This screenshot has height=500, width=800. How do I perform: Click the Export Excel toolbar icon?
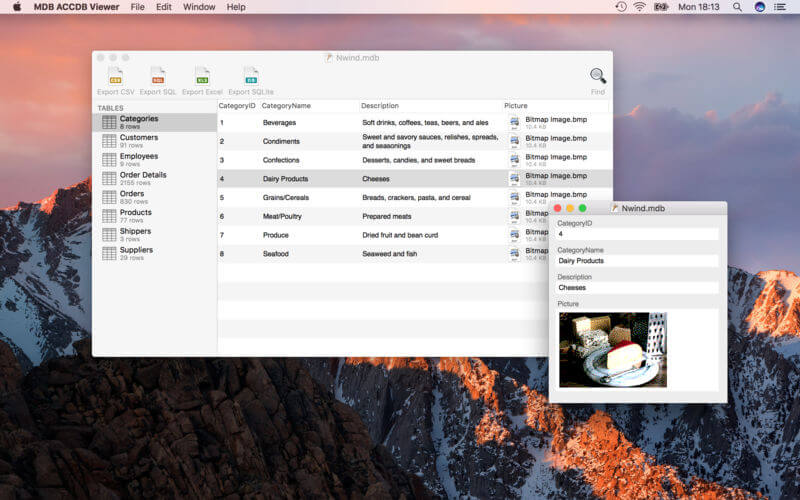pyautogui.click(x=202, y=76)
